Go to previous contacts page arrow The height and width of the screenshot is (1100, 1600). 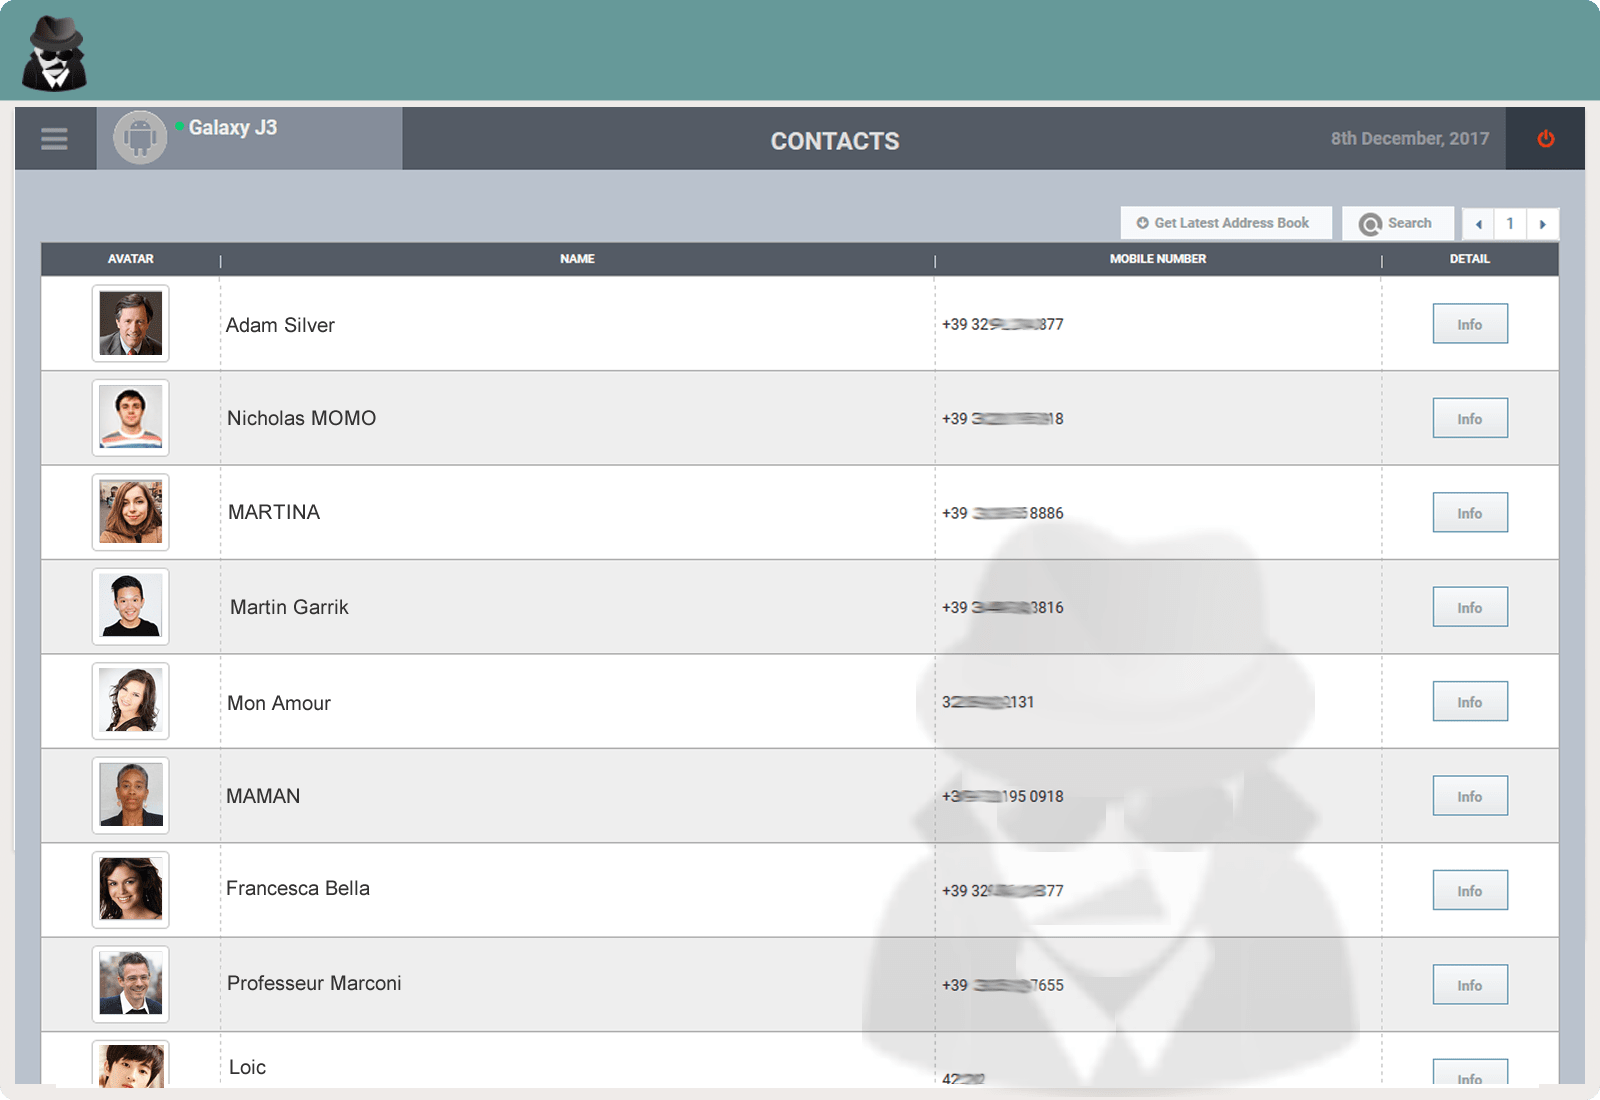coord(1478,224)
